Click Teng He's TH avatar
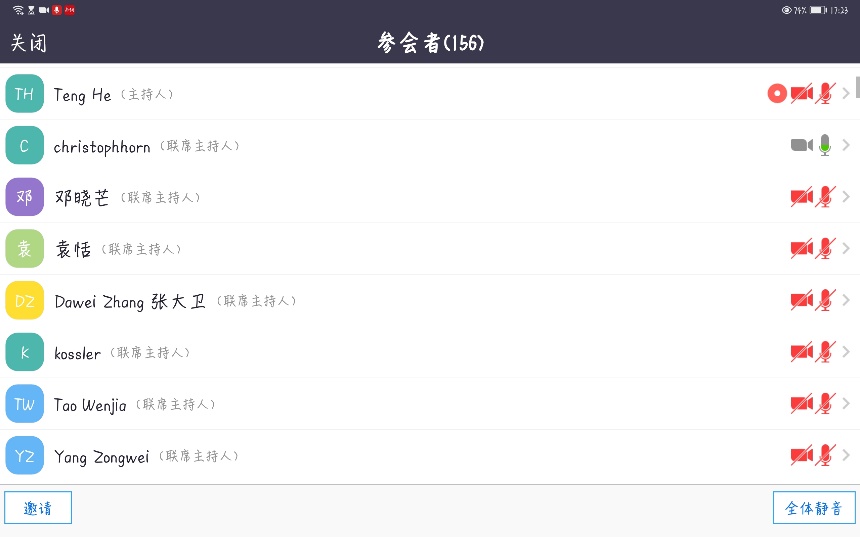This screenshot has width=860, height=537. (x=25, y=94)
